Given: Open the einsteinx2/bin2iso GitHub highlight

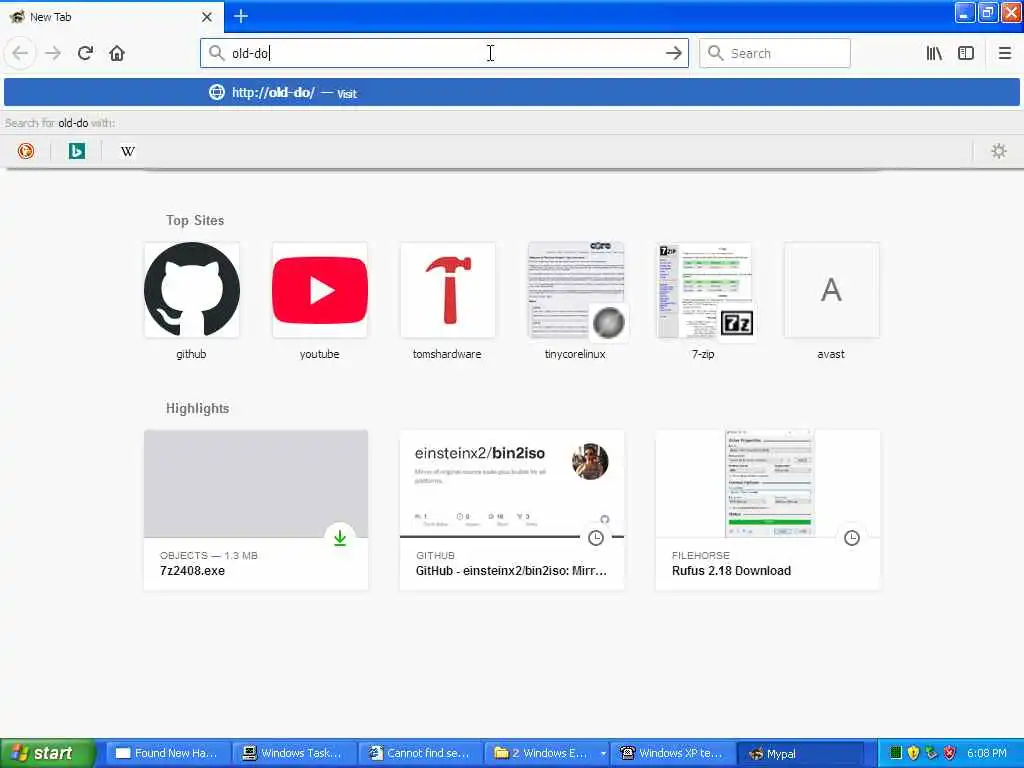Looking at the screenshot, I should (x=512, y=510).
